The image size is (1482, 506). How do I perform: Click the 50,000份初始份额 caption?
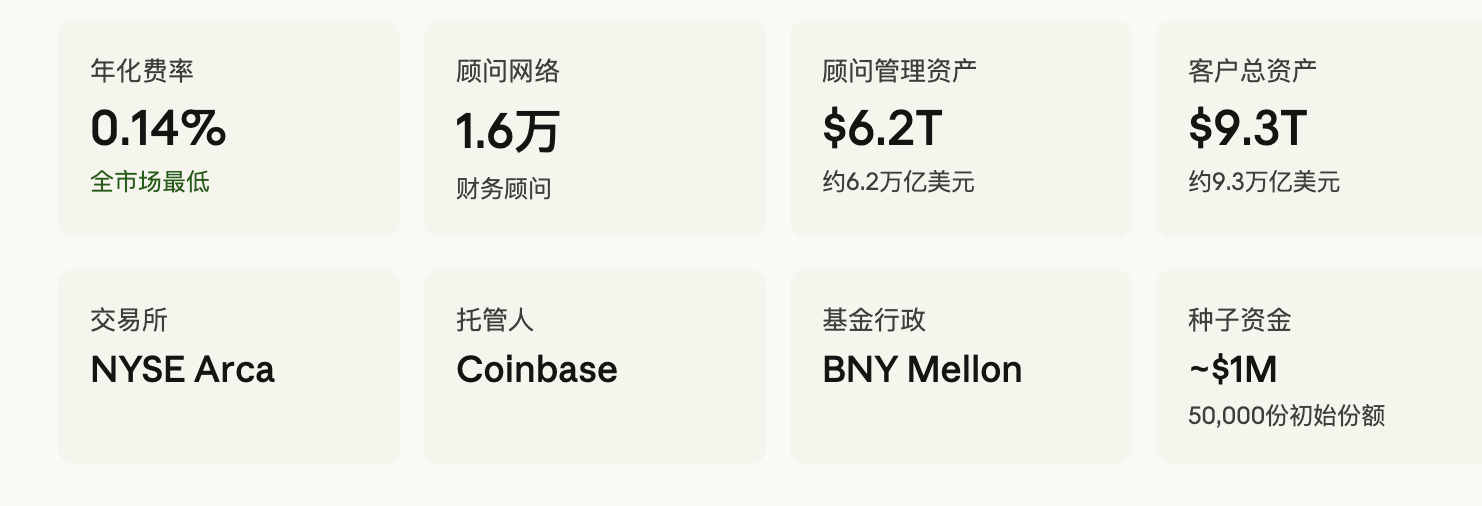[1286, 416]
